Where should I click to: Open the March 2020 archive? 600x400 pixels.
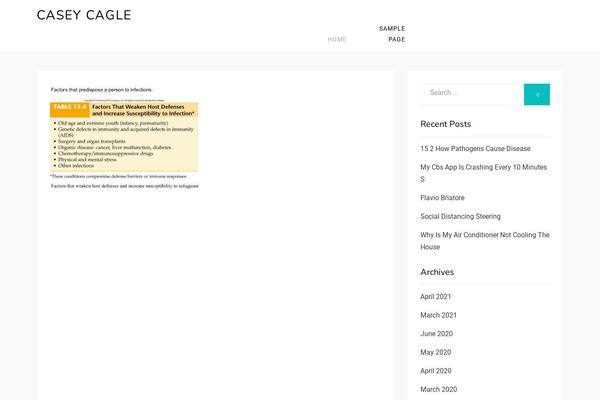point(439,389)
